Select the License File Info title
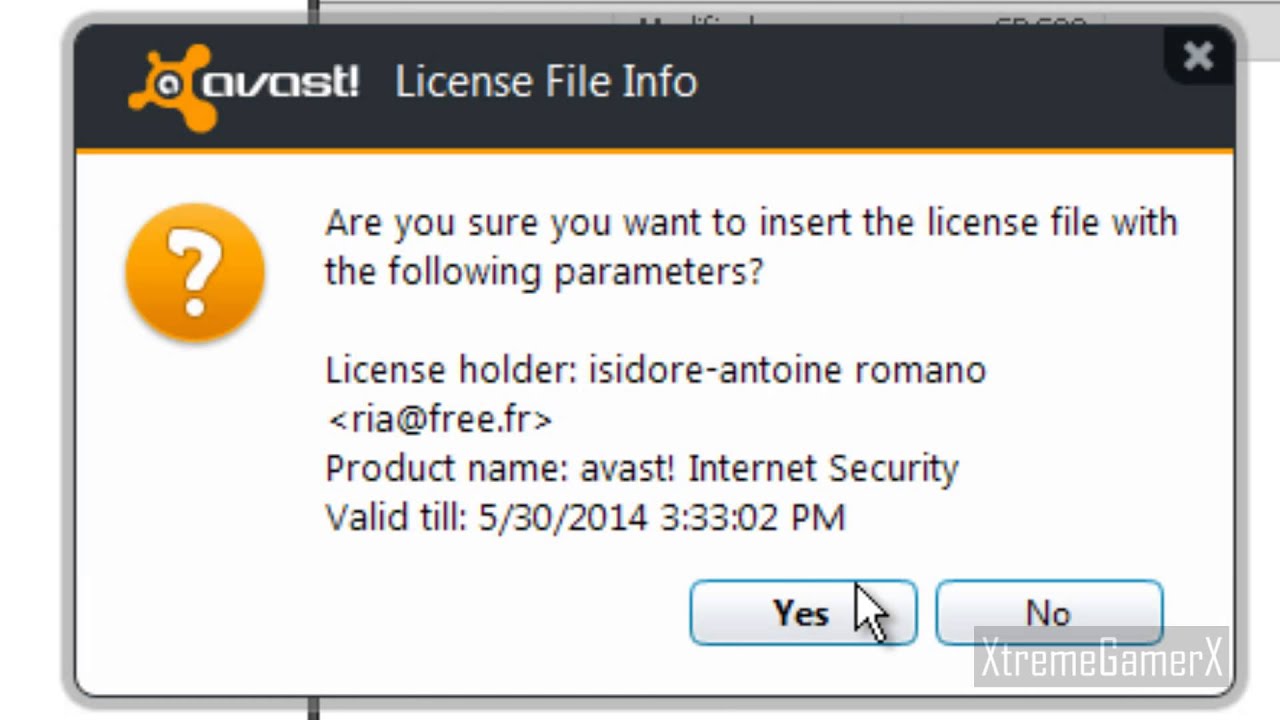The width and height of the screenshot is (1280, 720). coord(546,82)
